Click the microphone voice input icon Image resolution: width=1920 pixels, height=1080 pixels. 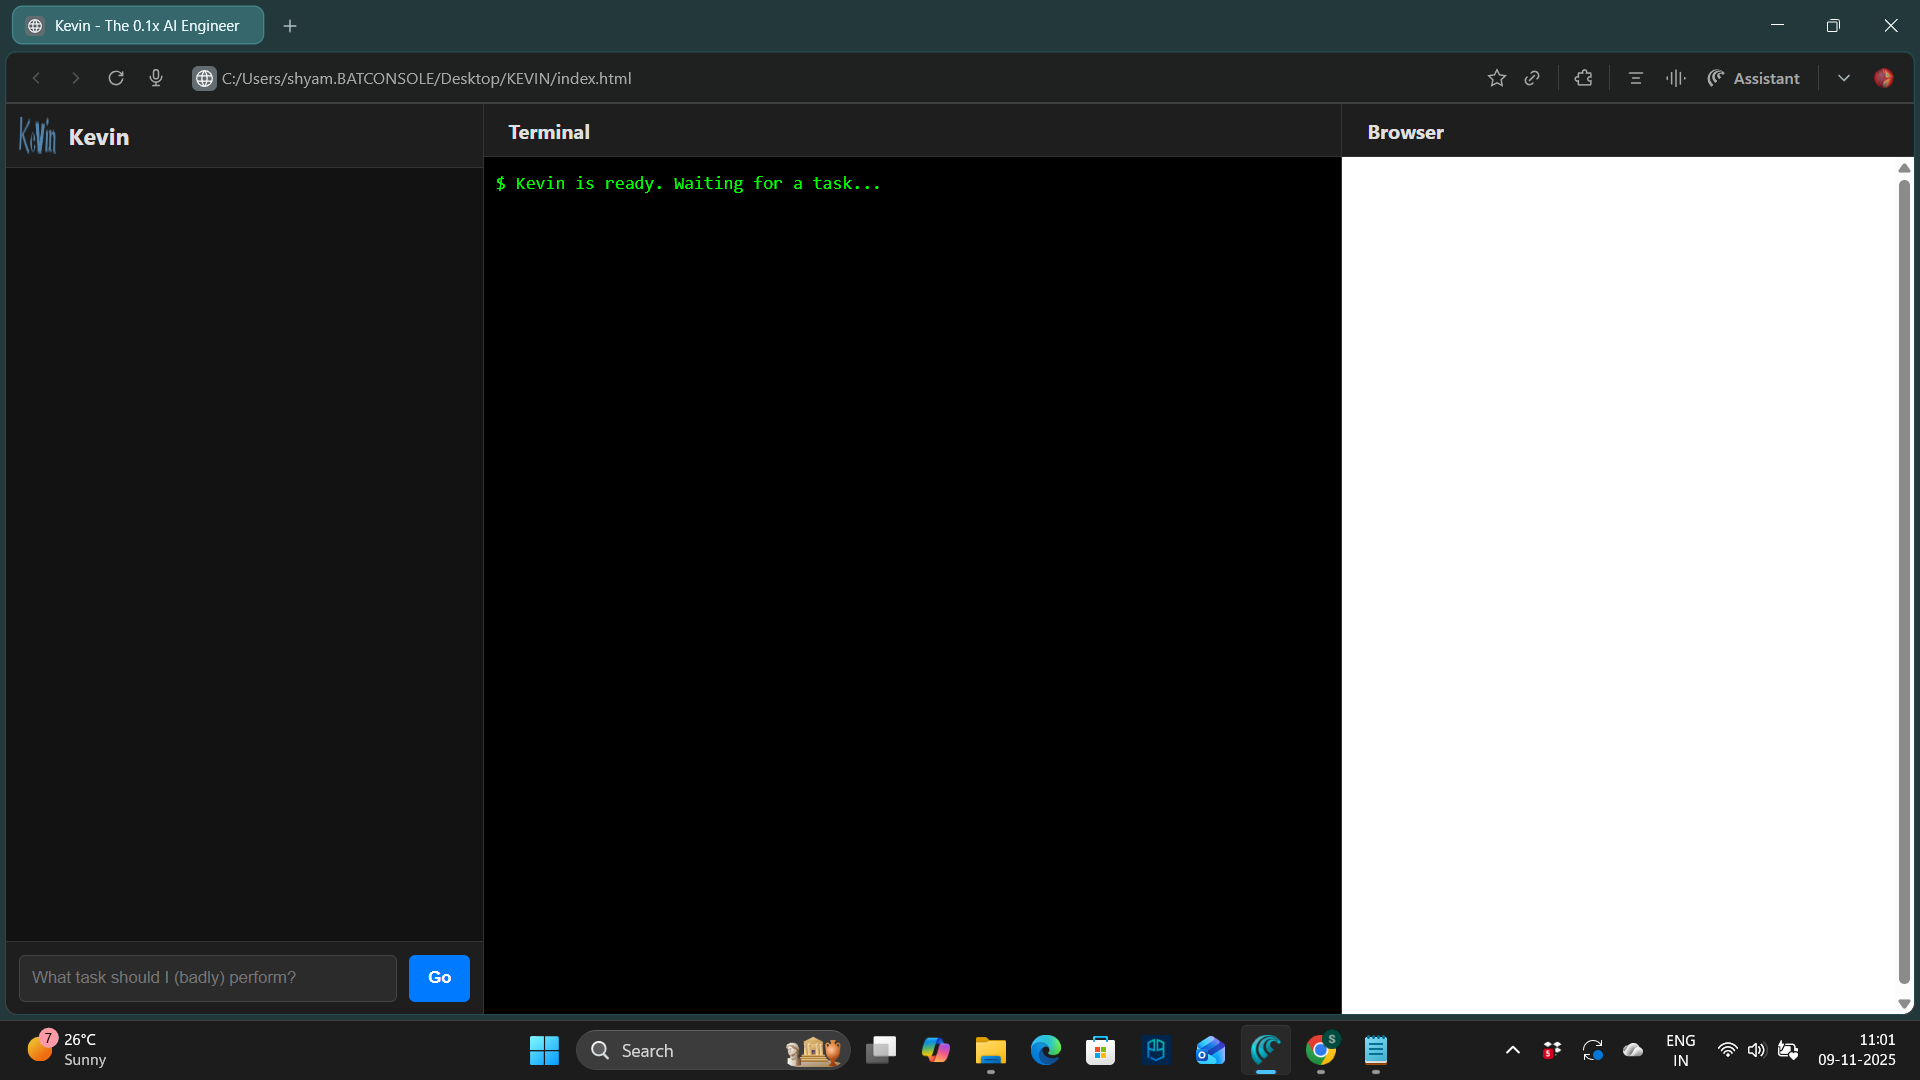click(x=156, y=78)
